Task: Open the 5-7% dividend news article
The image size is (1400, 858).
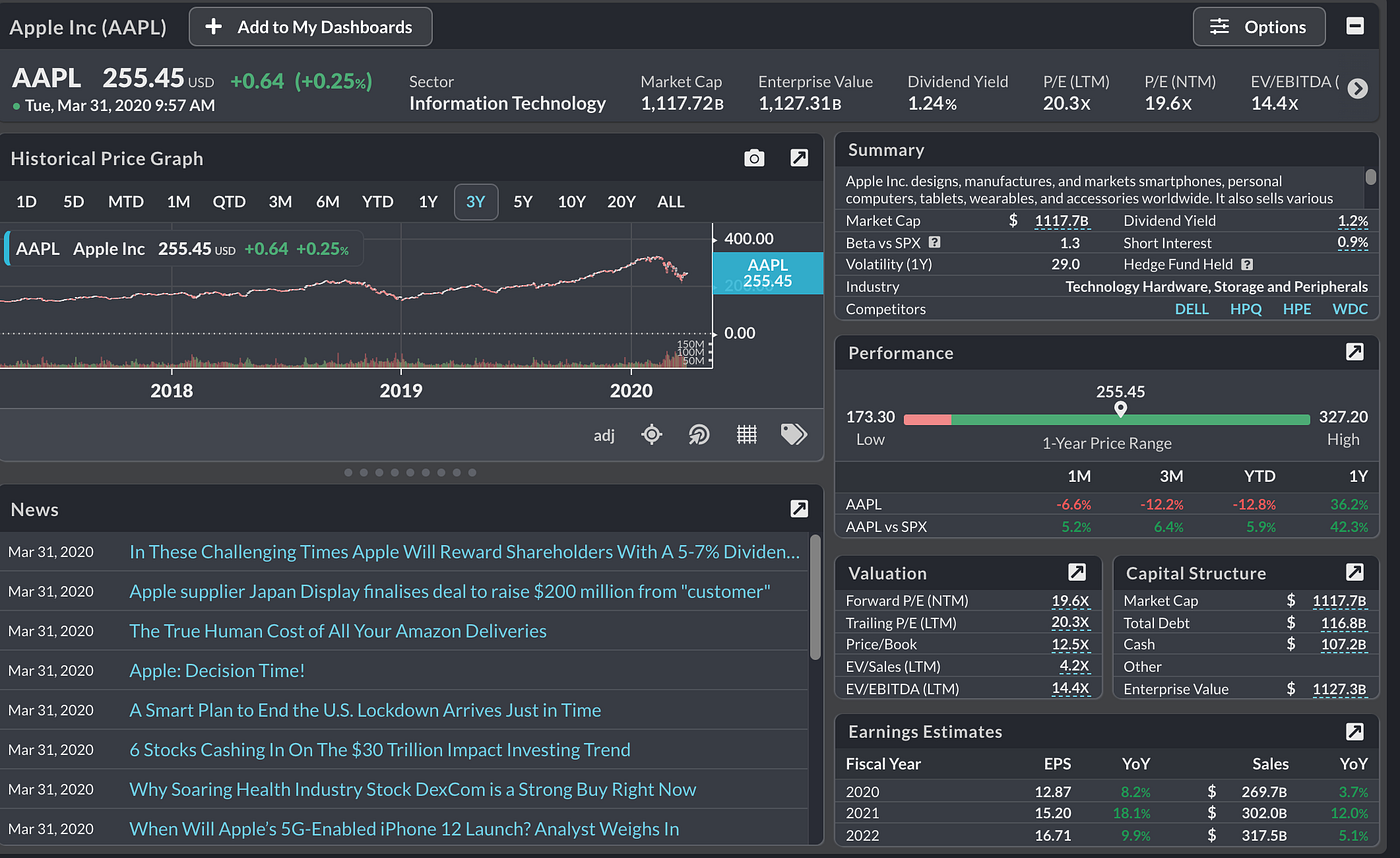Action: point(464,552)
